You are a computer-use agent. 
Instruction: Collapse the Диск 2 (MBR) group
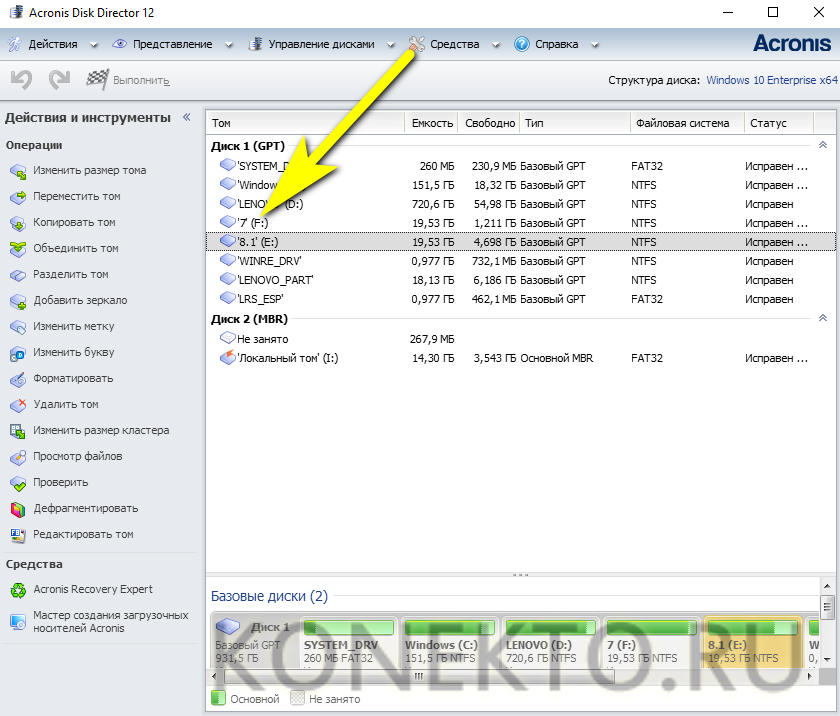click(x=822, y=319)
